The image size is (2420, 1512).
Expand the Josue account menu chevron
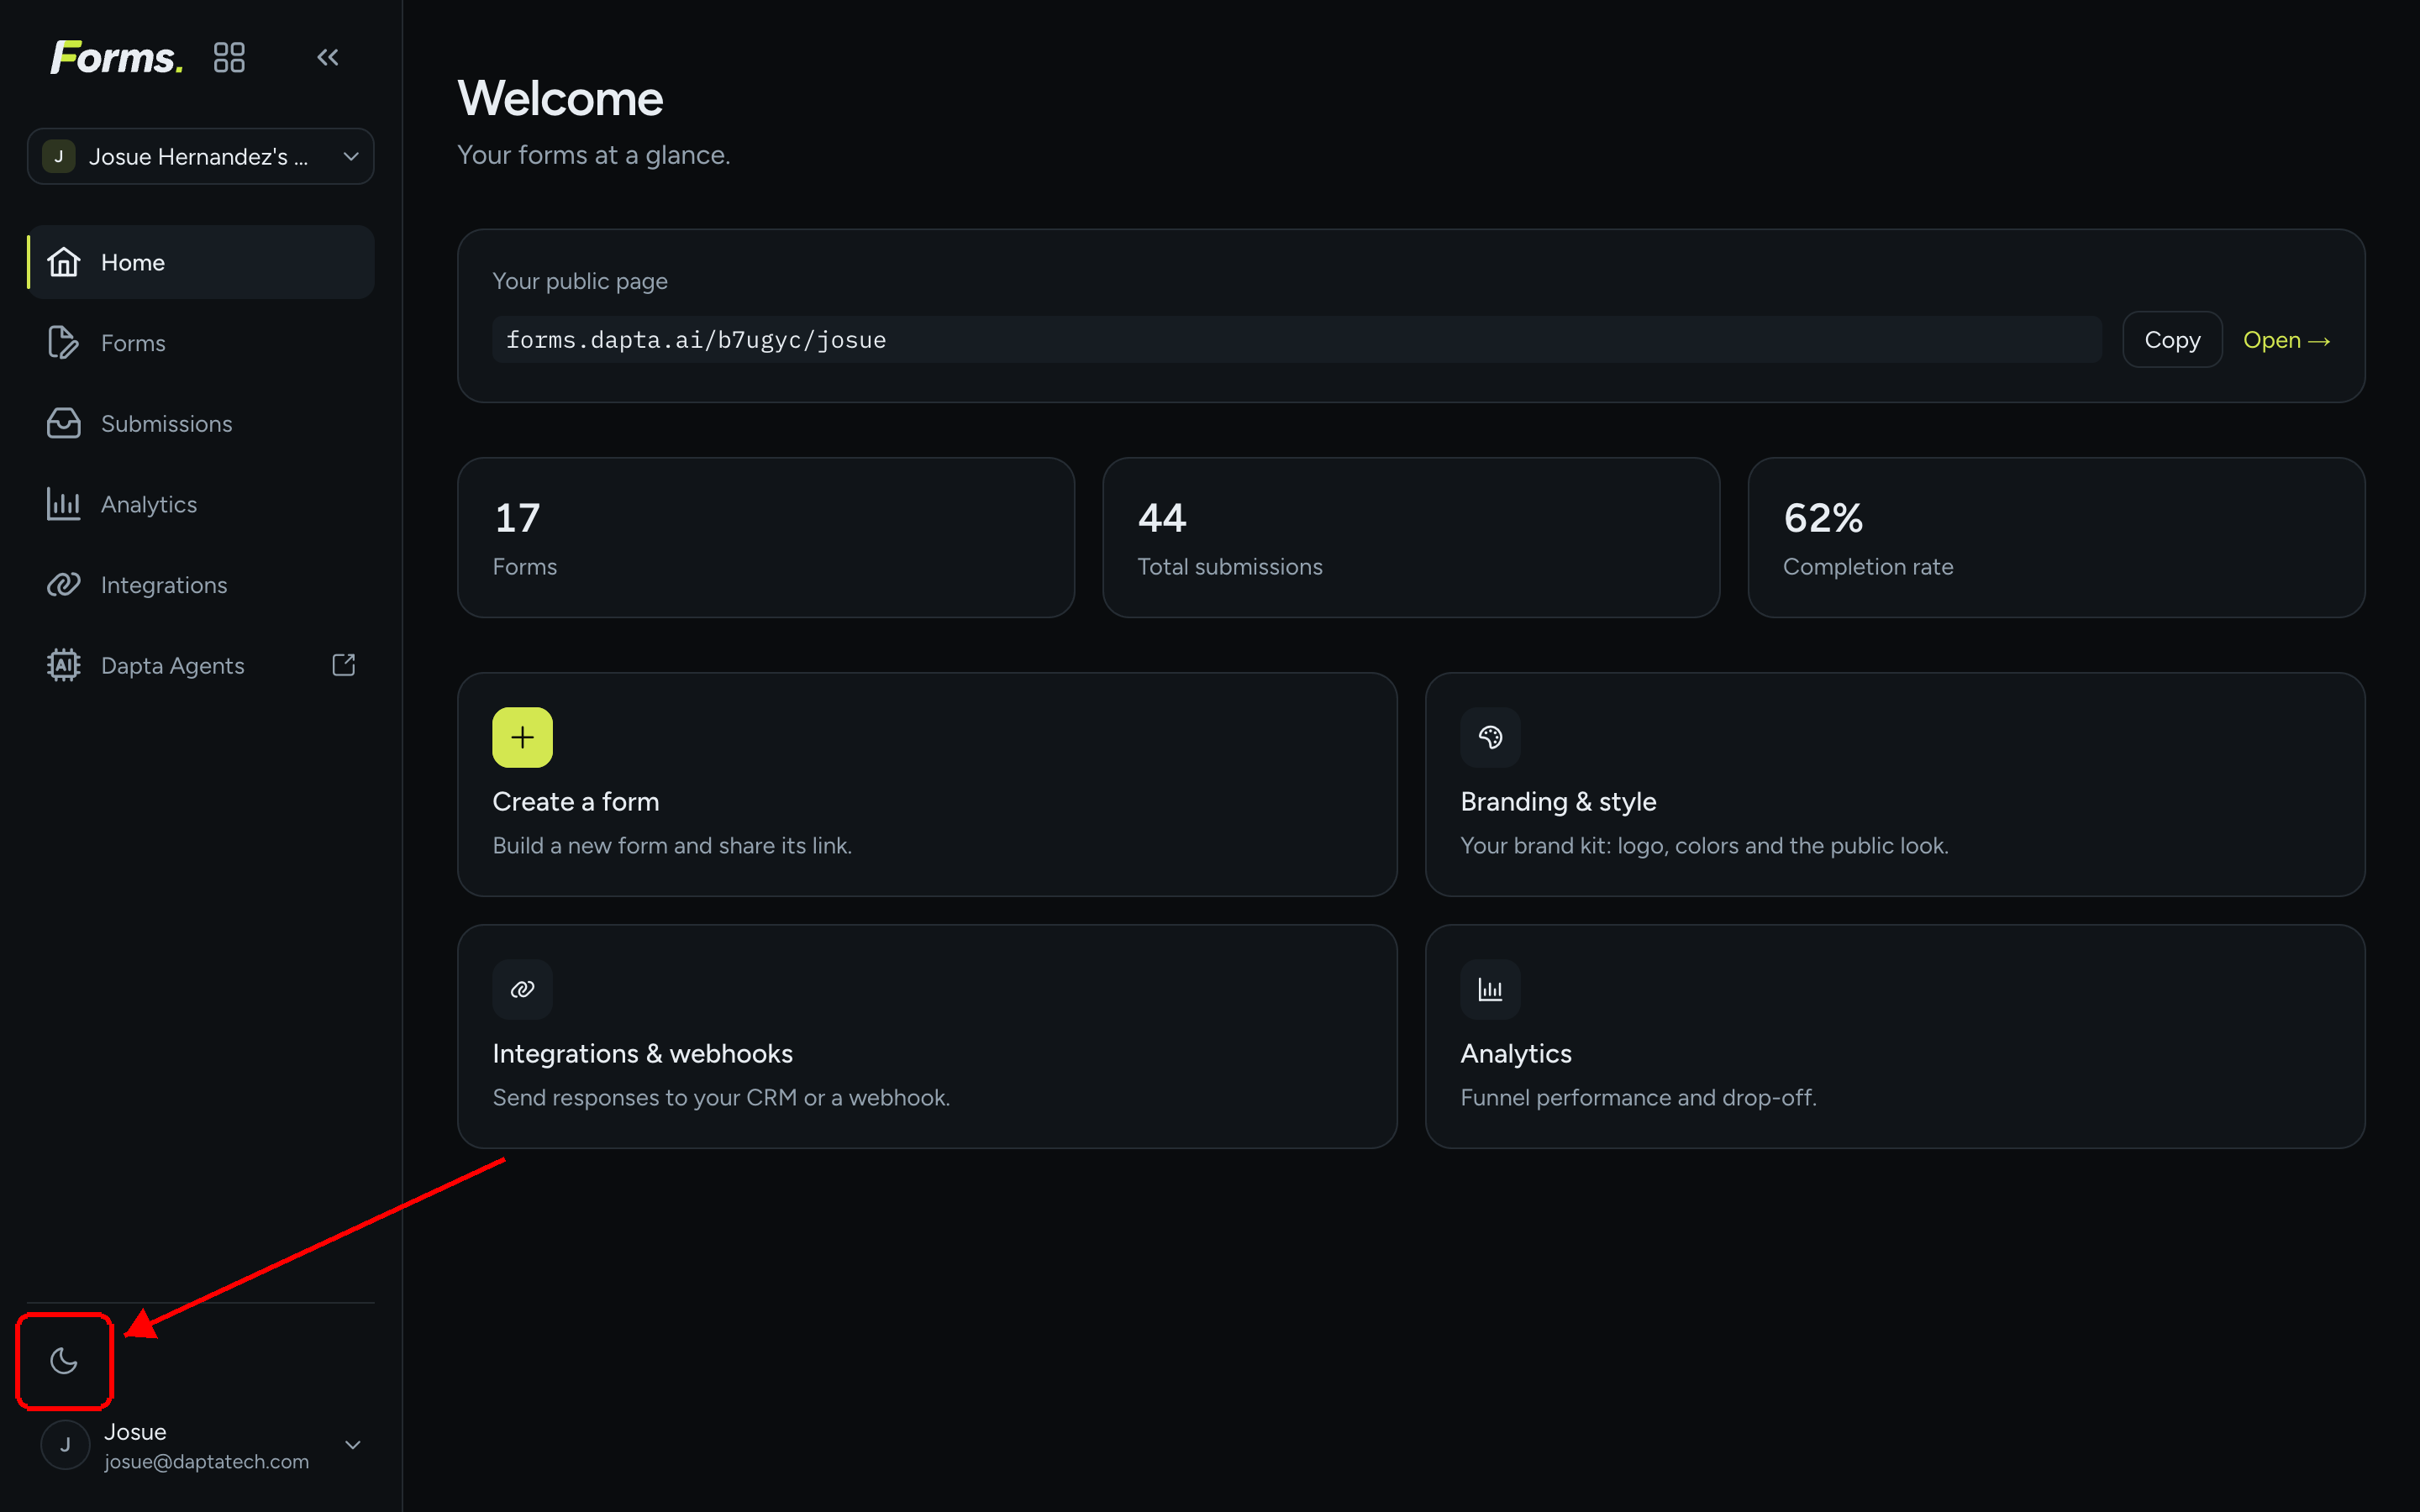353,1445
